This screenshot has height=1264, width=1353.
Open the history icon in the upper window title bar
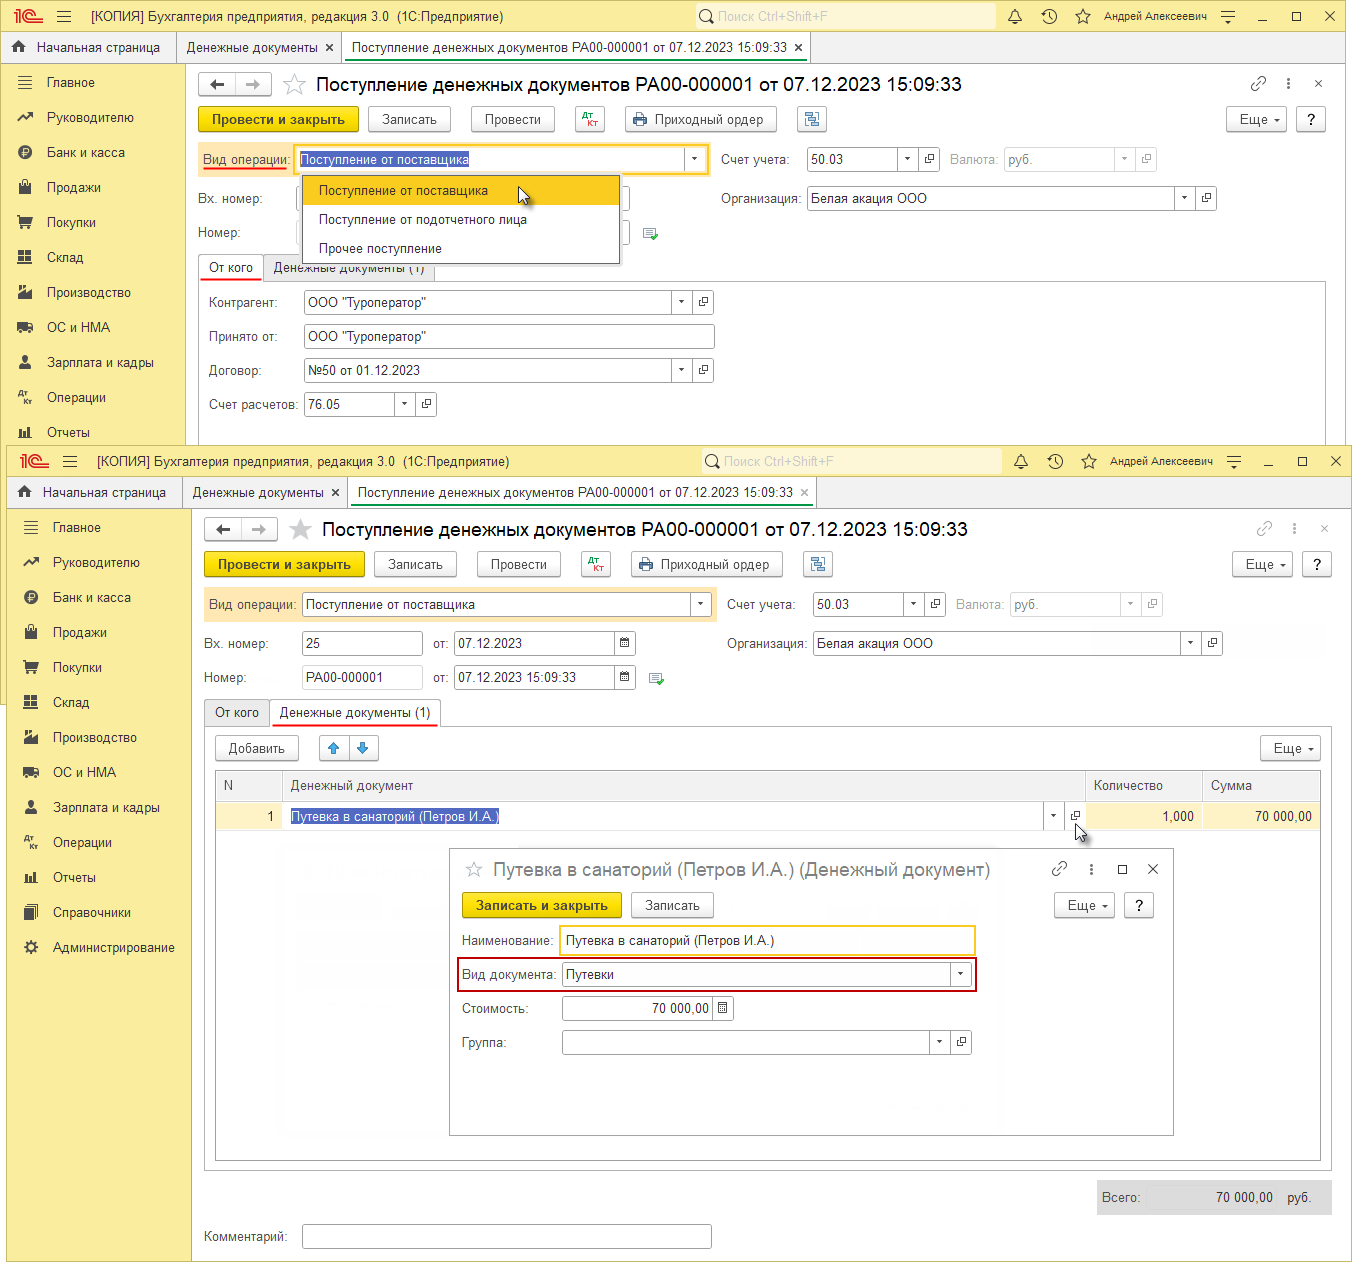1049,16
